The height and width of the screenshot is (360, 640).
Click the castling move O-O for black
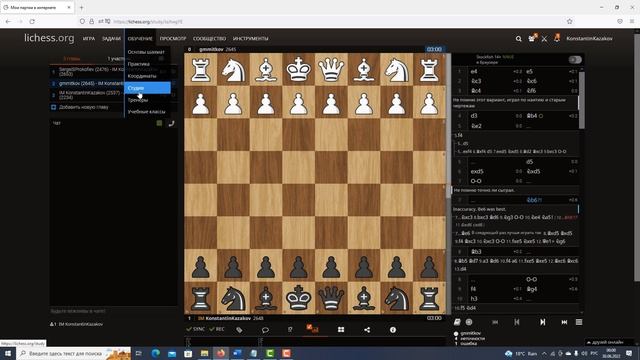click(x=531, y=280)
